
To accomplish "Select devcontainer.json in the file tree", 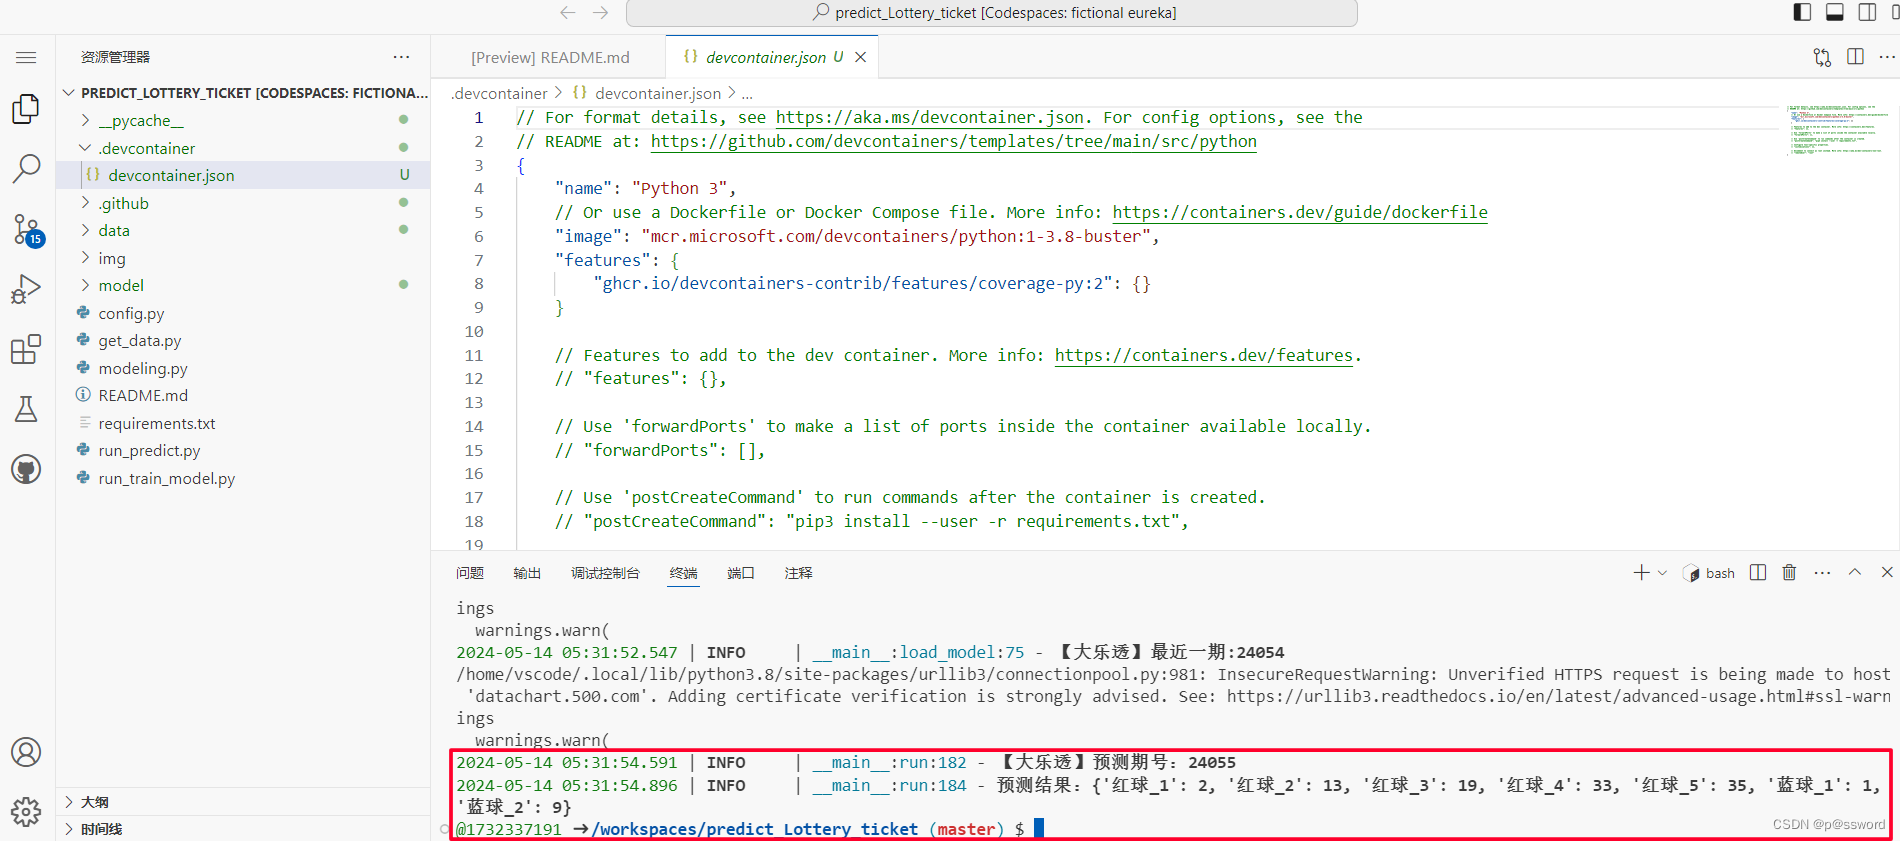I will [x=243, y=175].
